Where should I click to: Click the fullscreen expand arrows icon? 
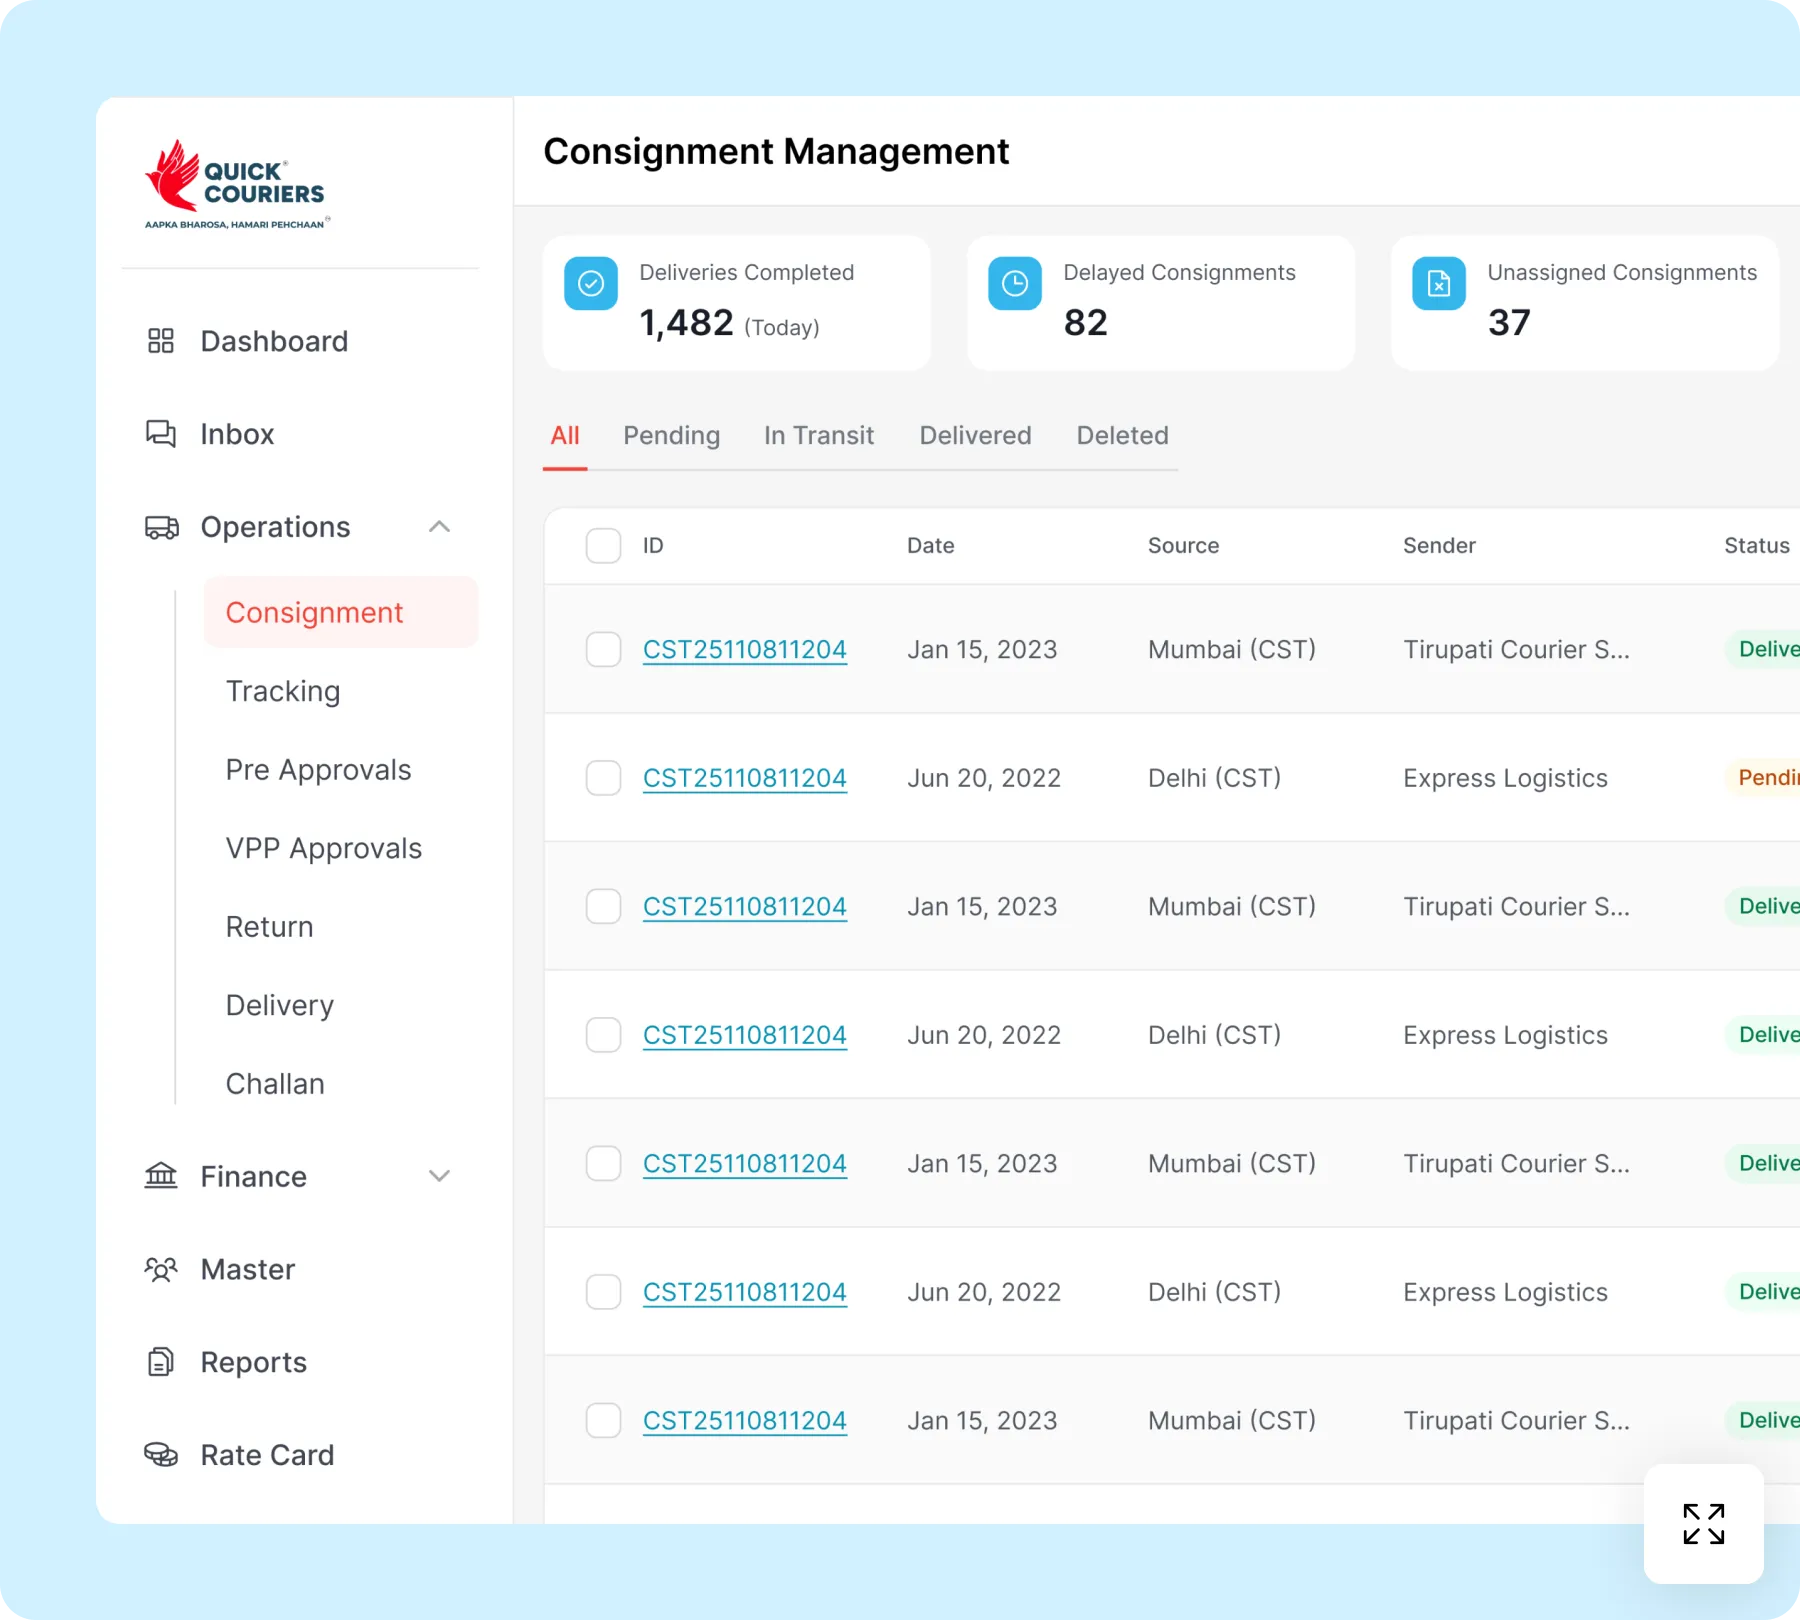point(1703,1524)
